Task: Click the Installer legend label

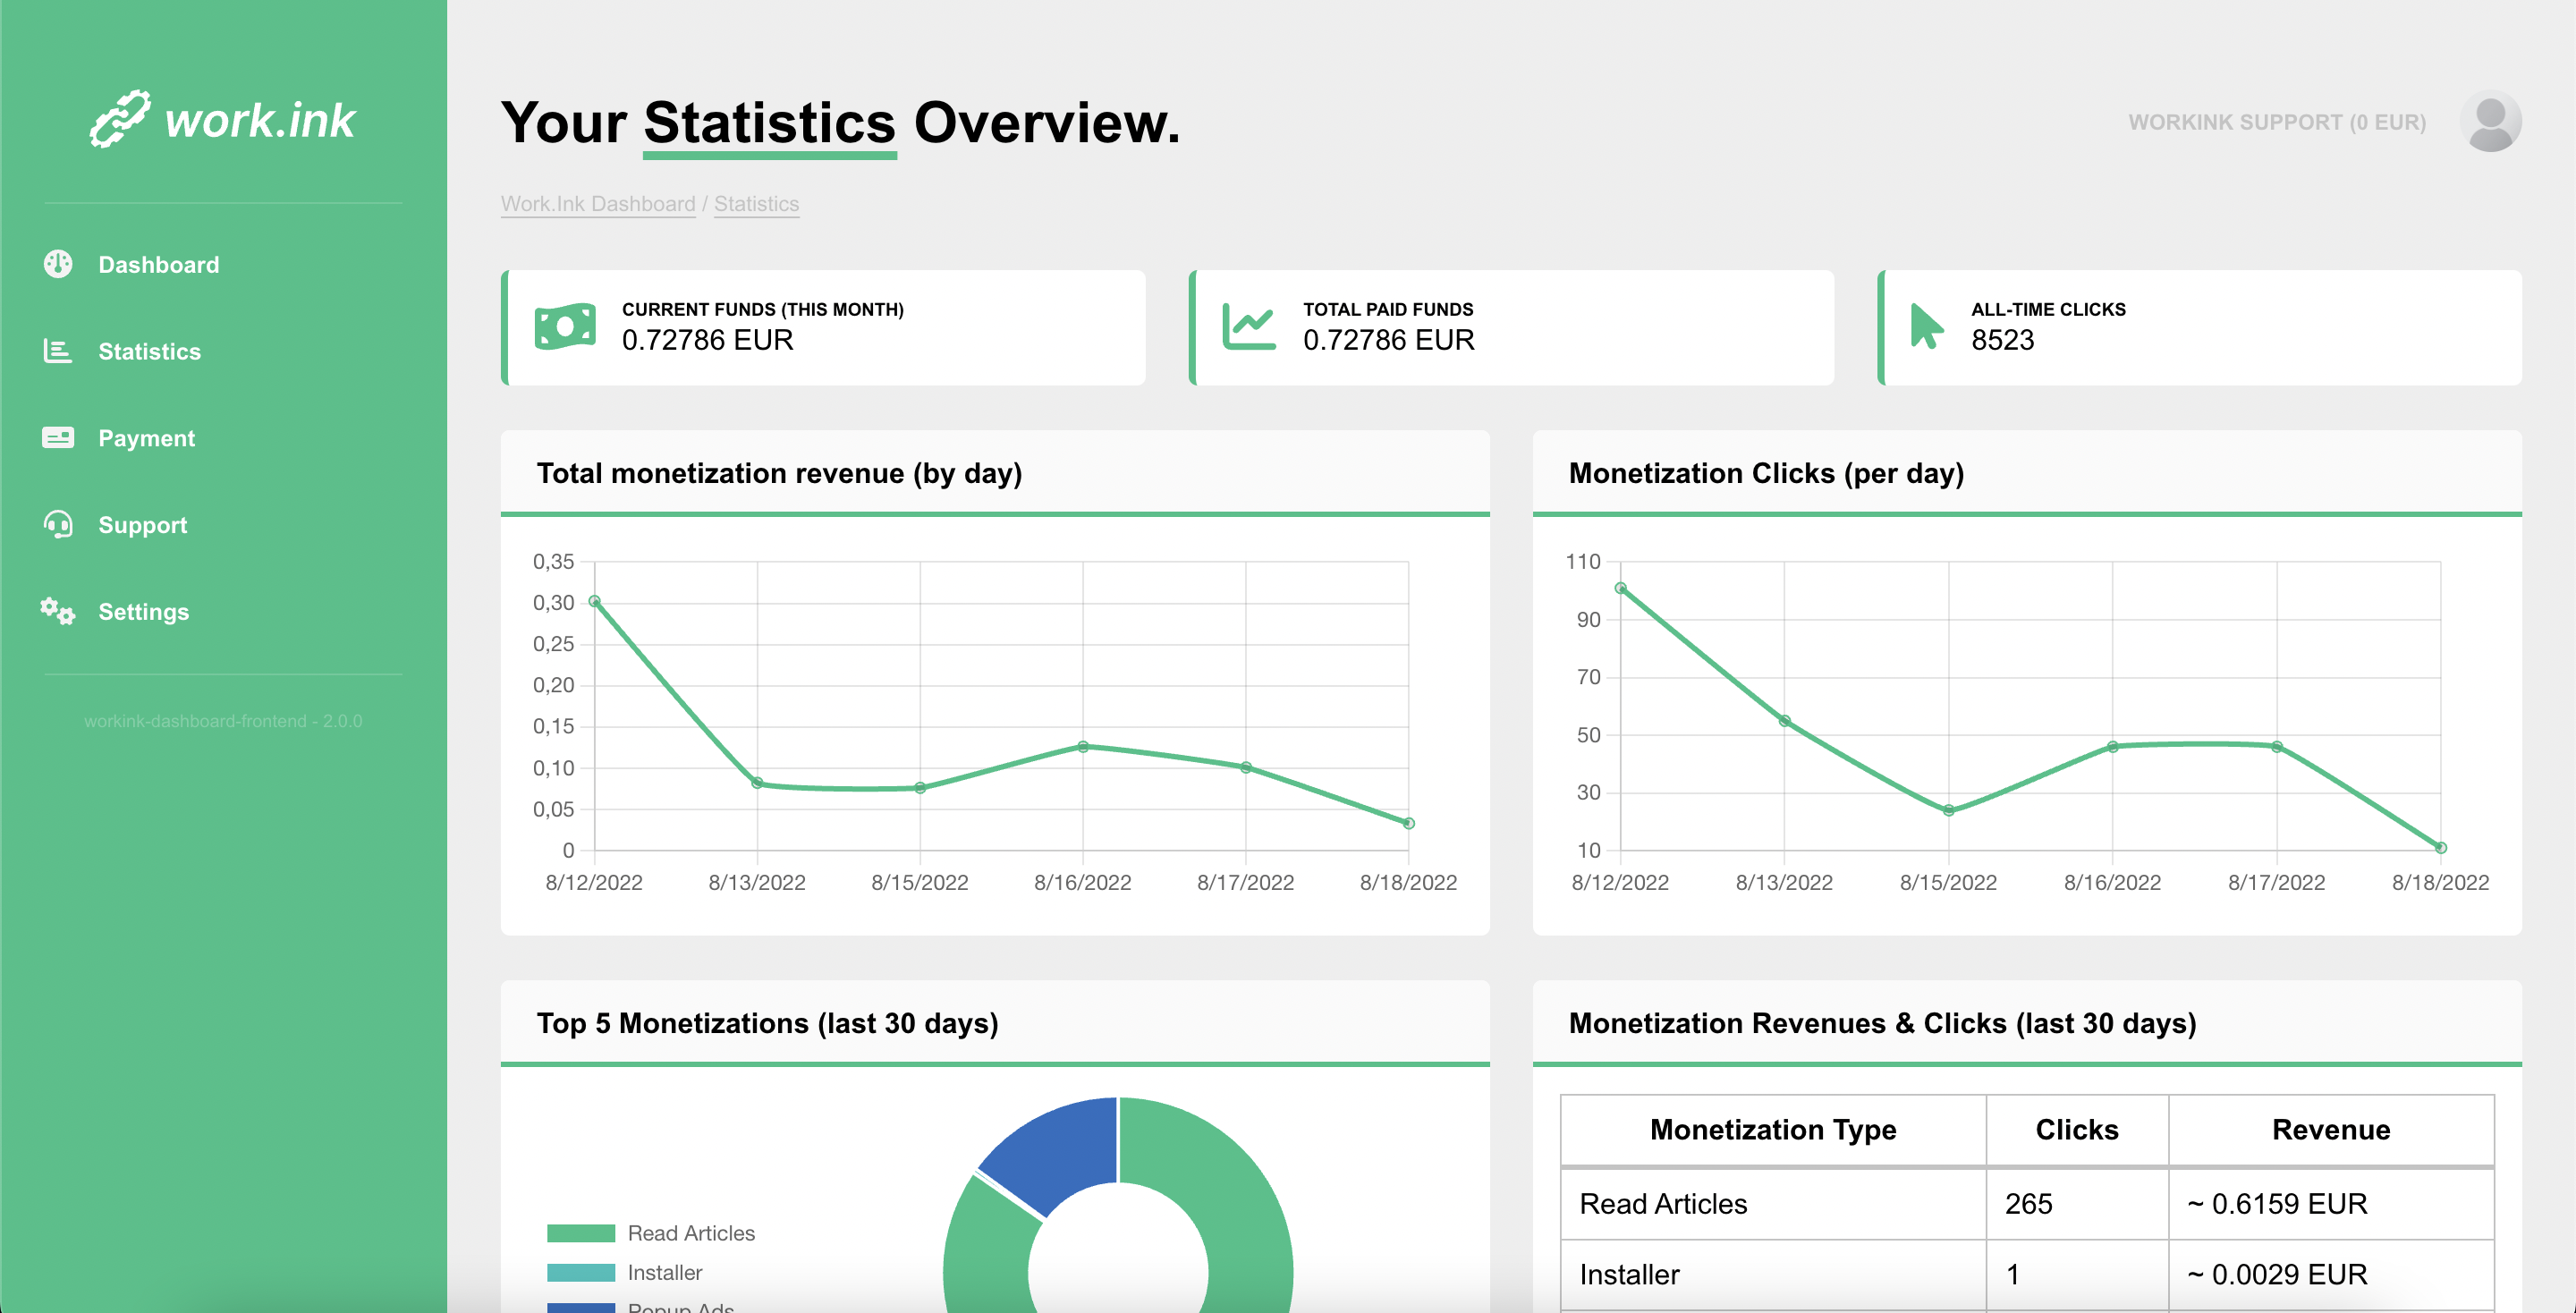Action: pos(665,1272)
